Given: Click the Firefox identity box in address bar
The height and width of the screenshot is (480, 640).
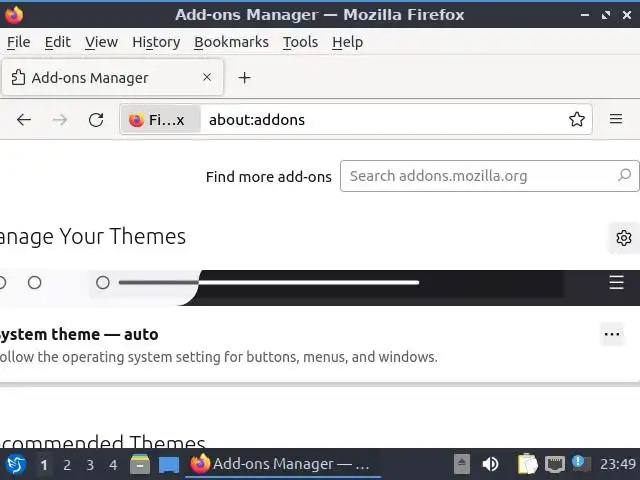Looking at the screenshot, I should [x=160, y=120].
